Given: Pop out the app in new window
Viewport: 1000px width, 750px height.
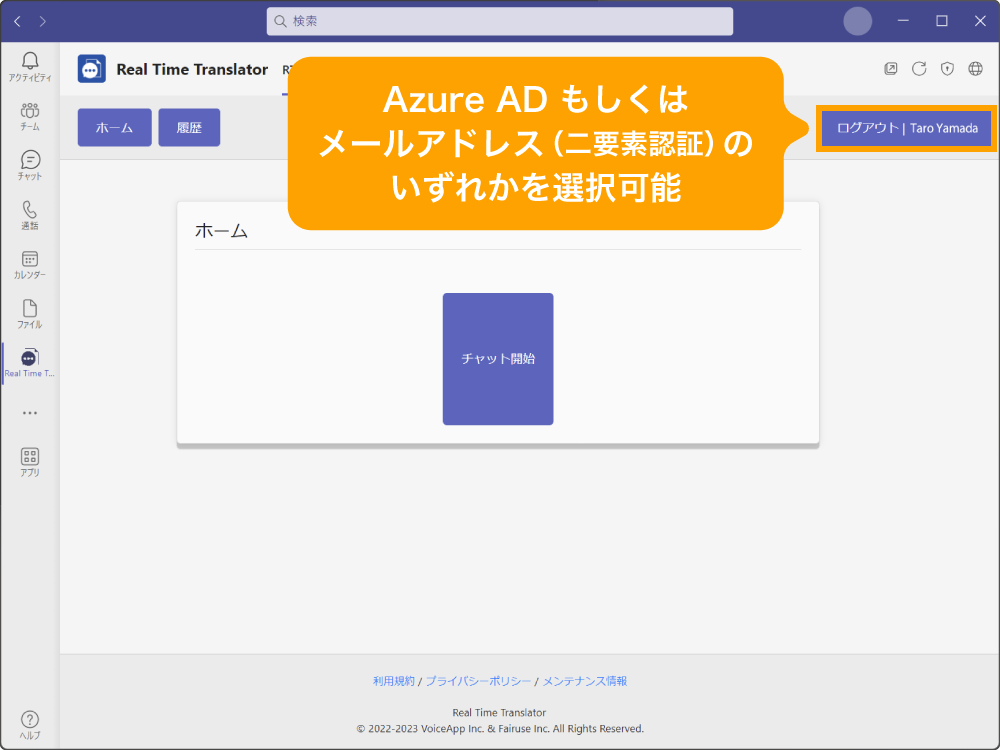Looking at the screenshot, I should pos(891,69).
